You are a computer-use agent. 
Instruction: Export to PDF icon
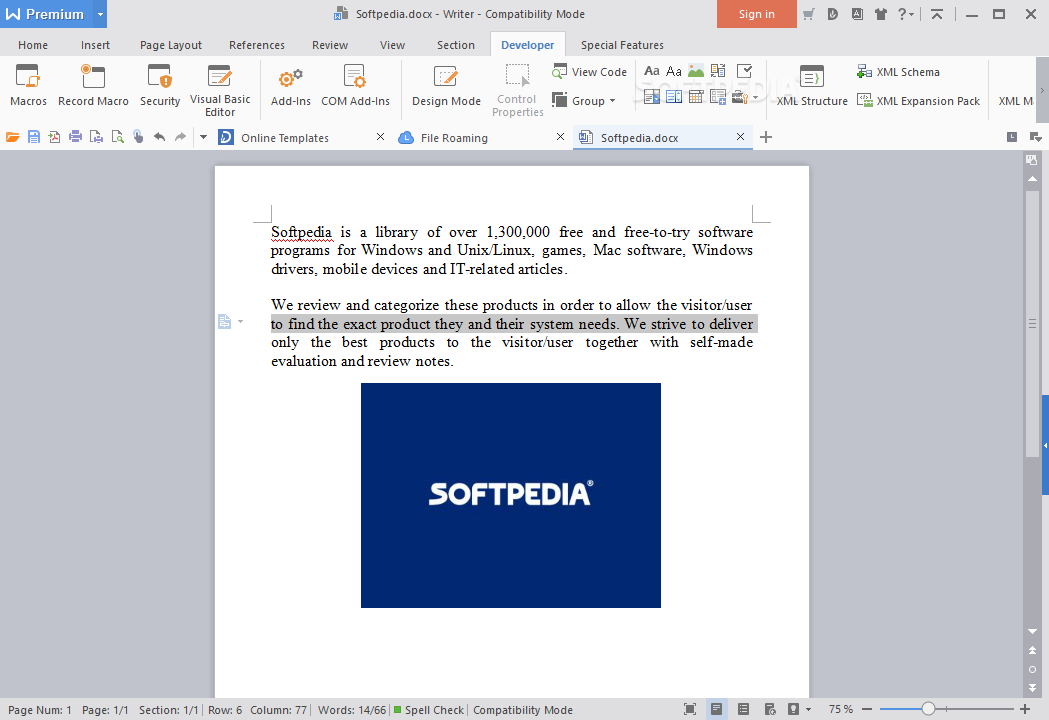[x=54, y=137]
